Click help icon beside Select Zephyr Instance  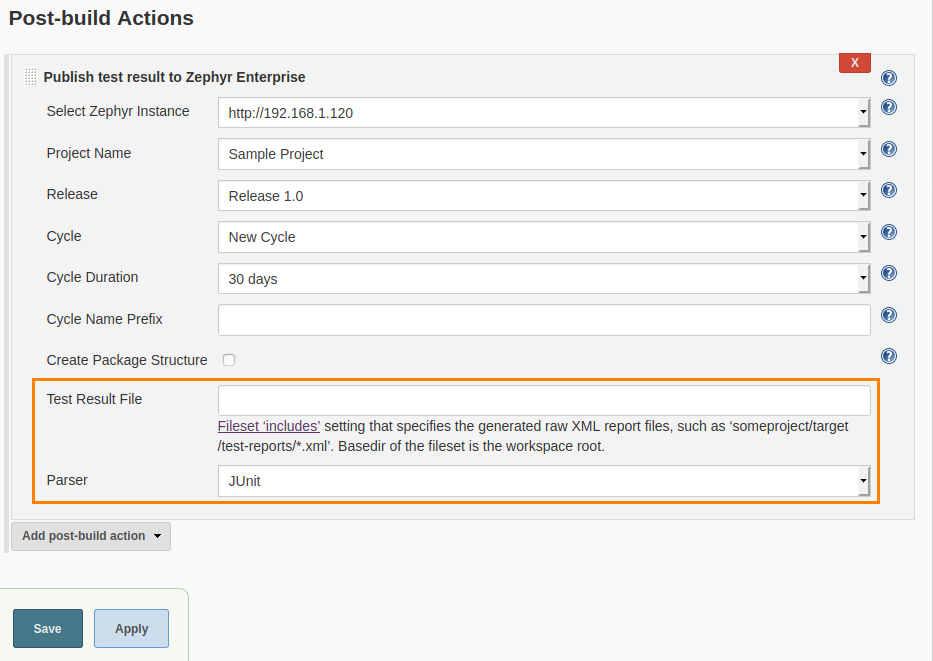tap(888, 108)
